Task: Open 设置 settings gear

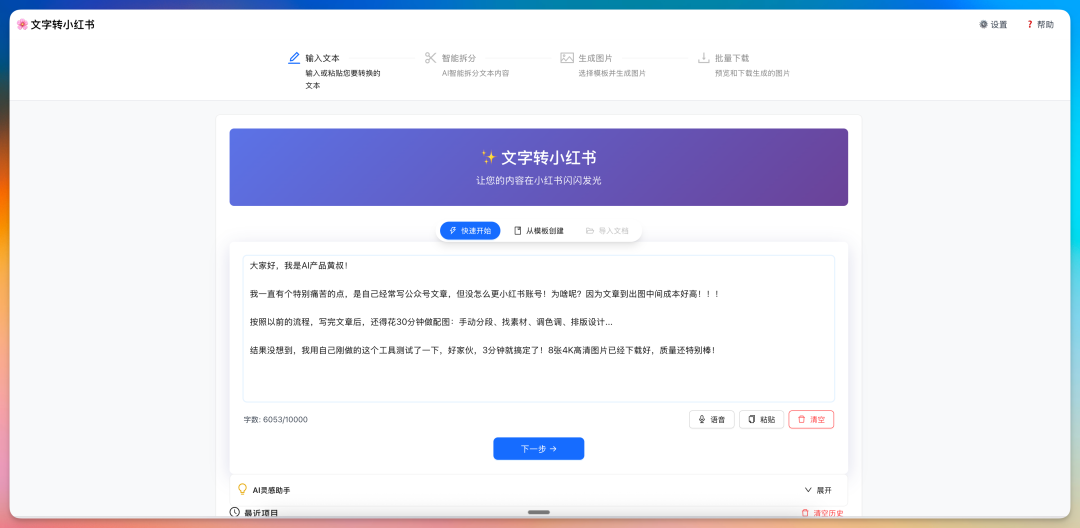Action: pyautogui.click(x=993, y=25)
